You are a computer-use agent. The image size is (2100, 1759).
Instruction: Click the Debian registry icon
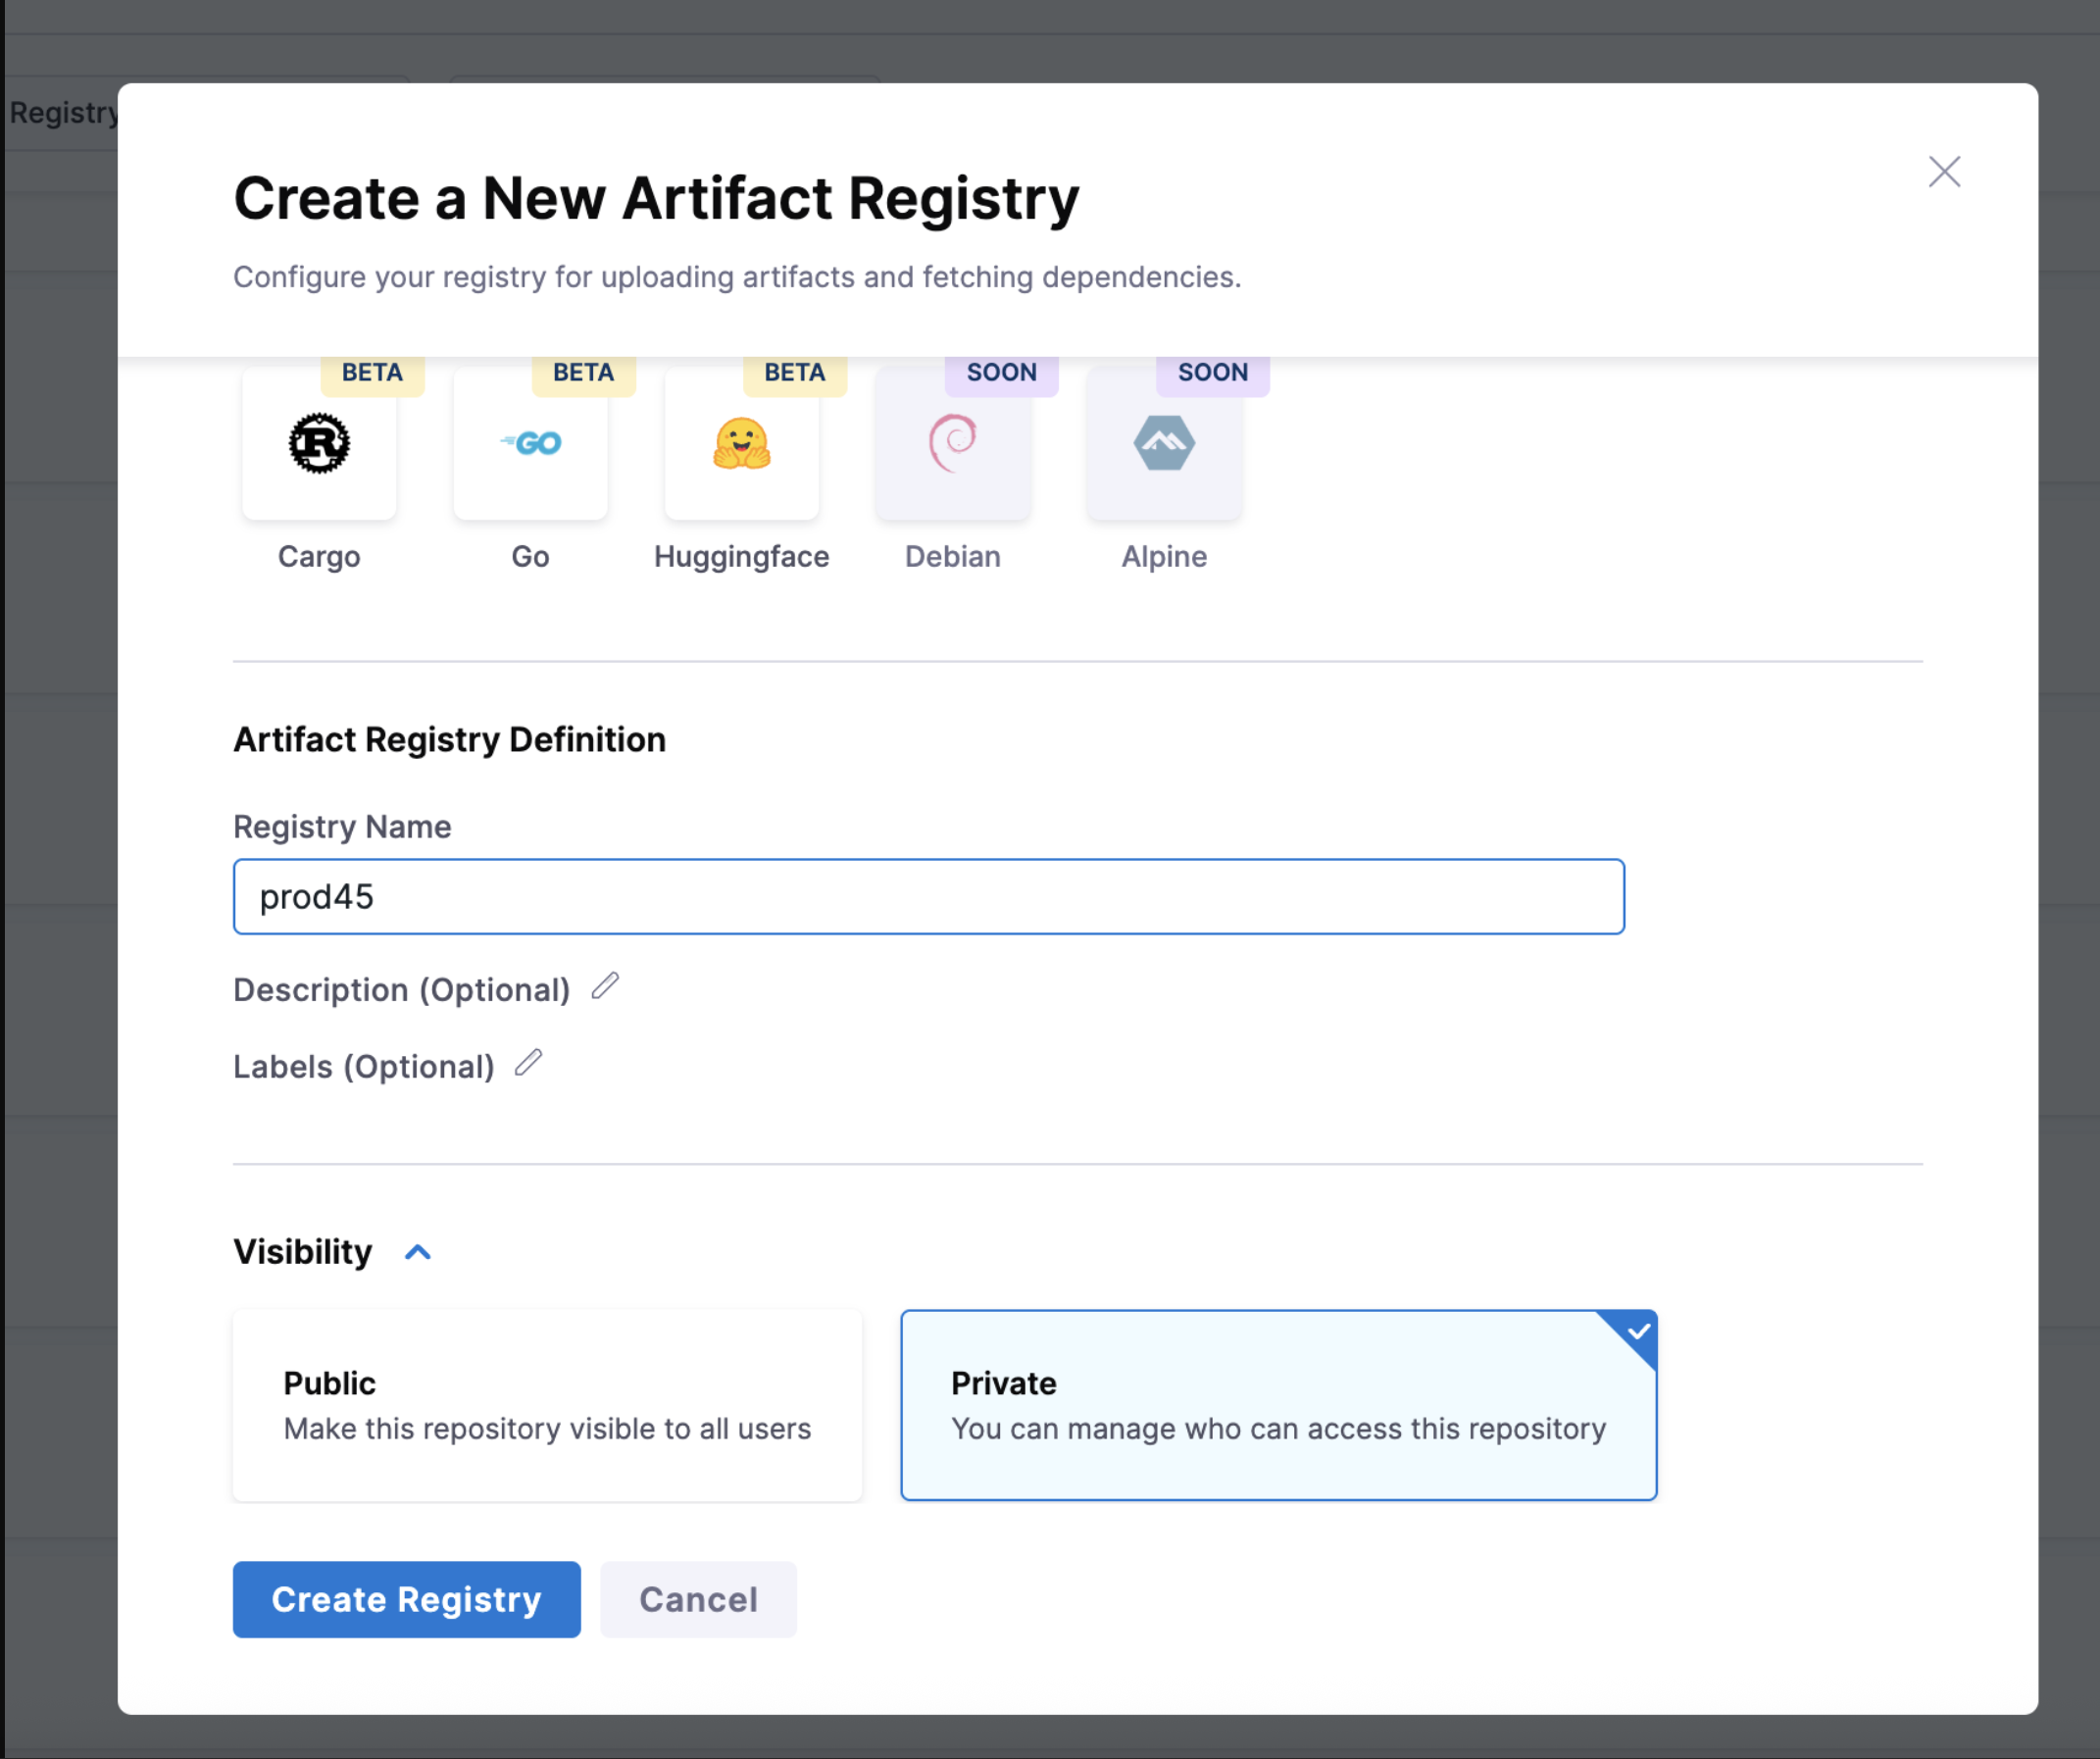point(951,445)
